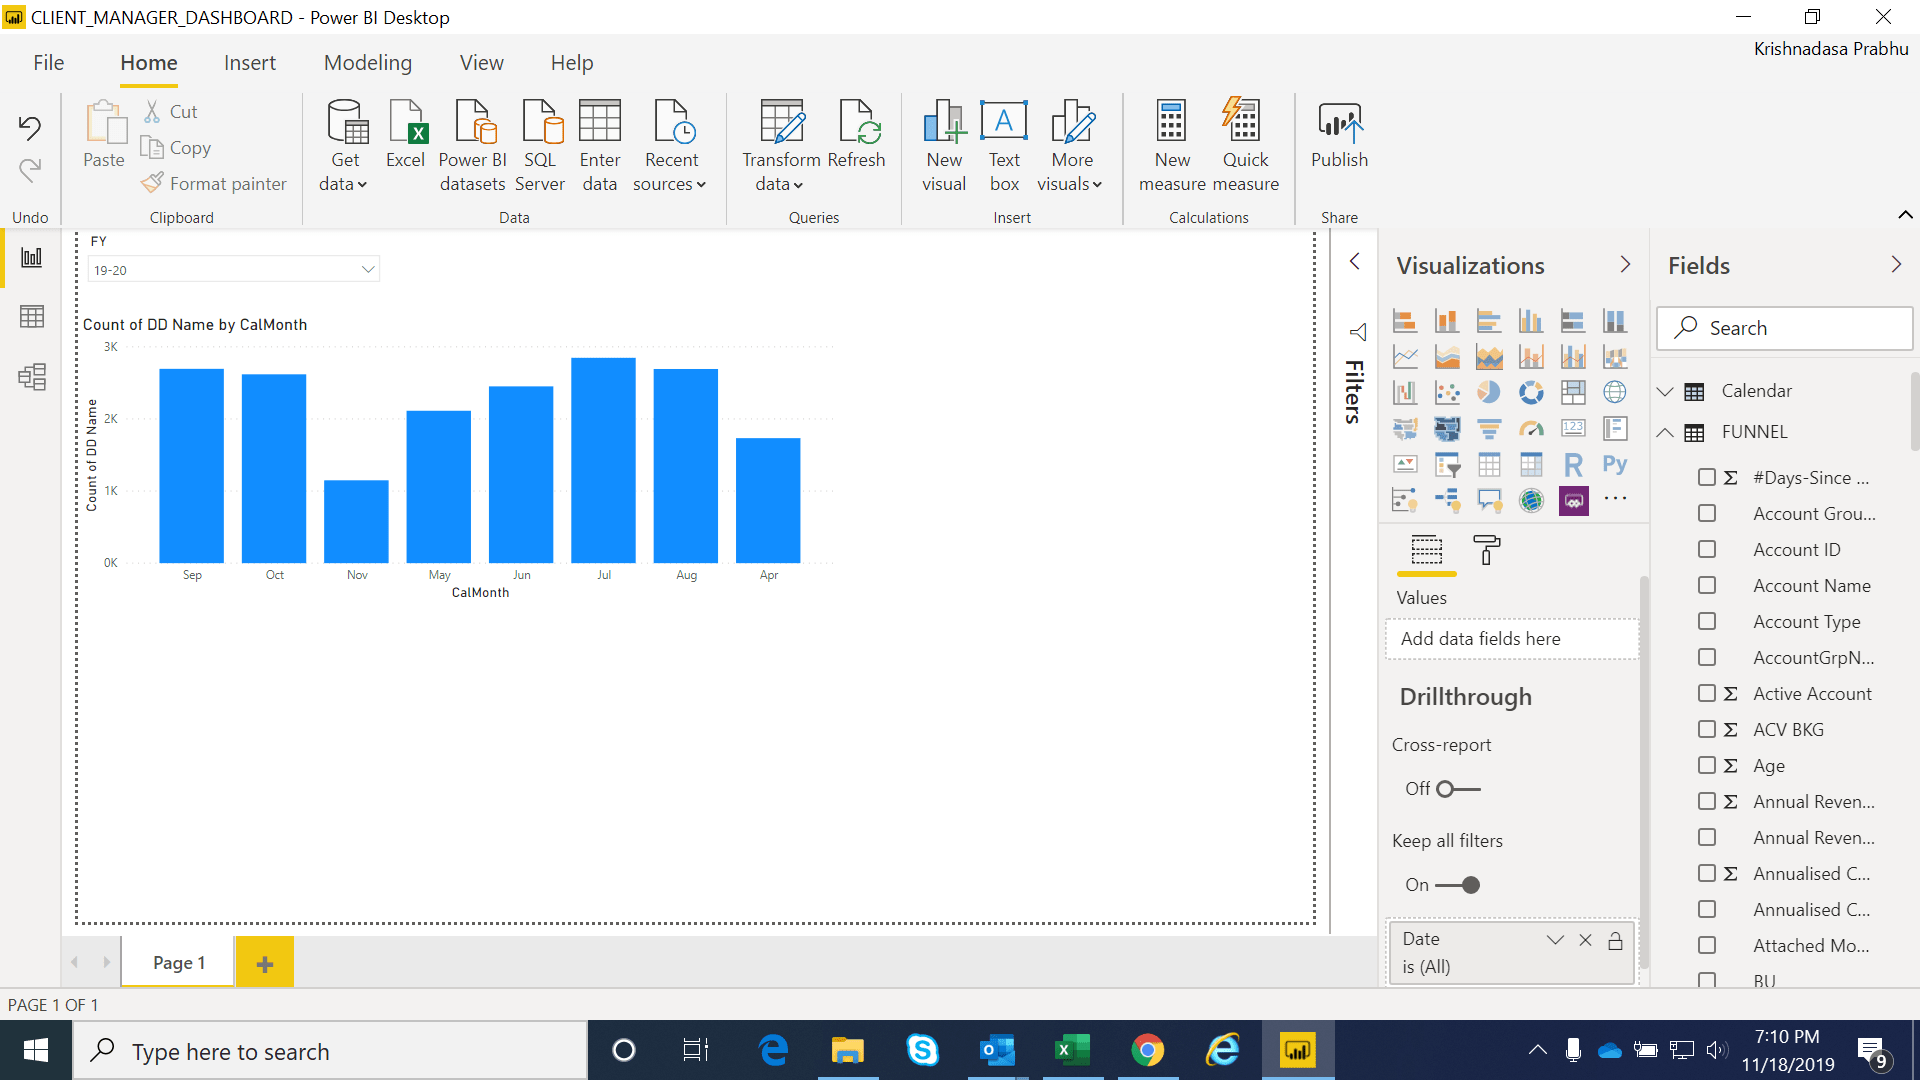Open the FY slicer dropdown
1920x1080 pixels.
pos(368,269)
